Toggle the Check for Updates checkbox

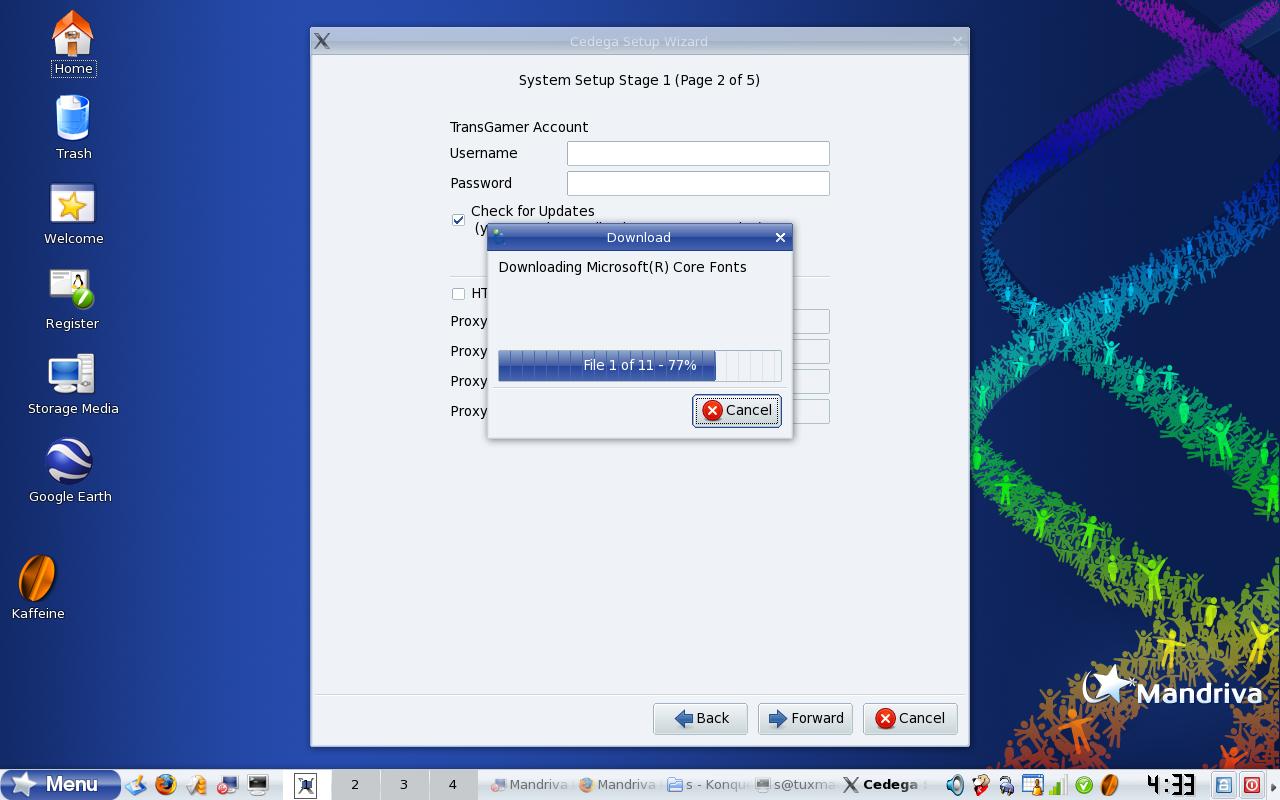click(x=458, y=219)
